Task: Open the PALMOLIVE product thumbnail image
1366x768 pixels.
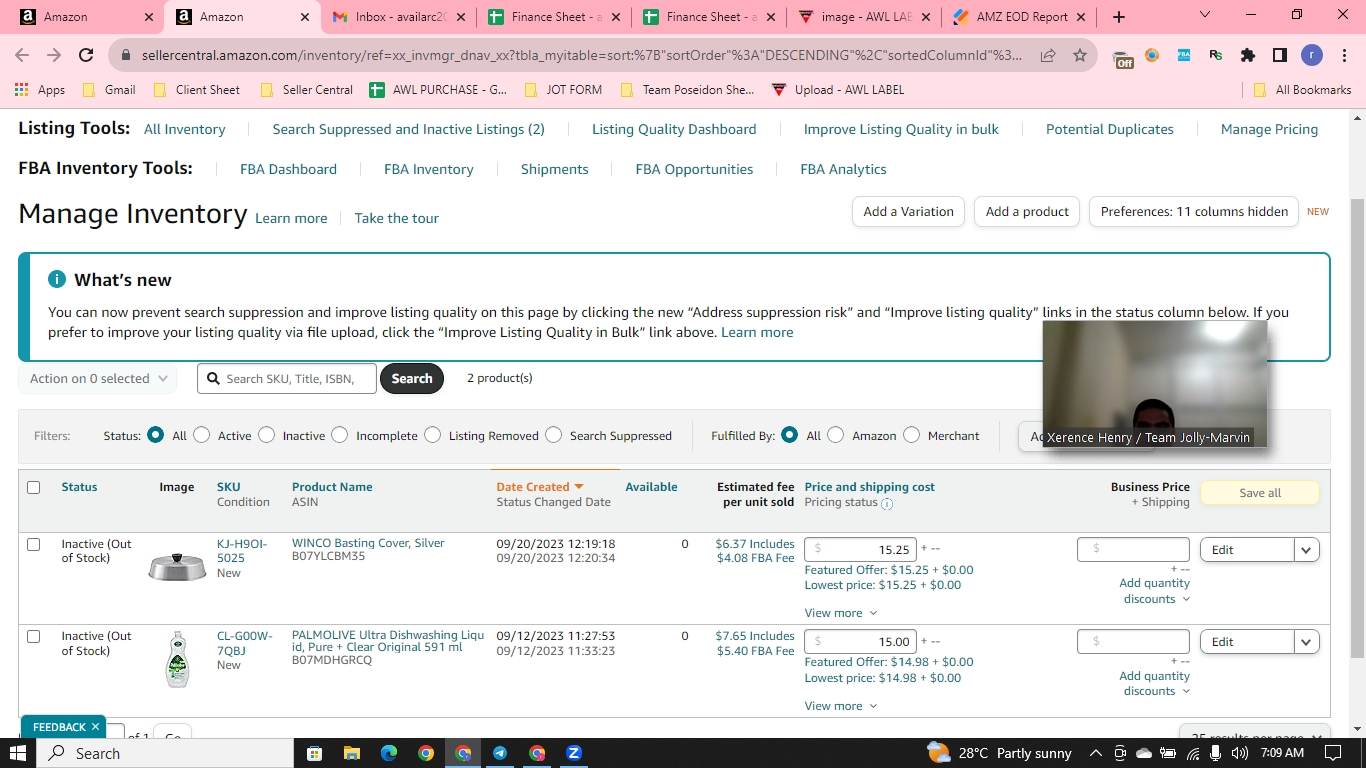Action: [177, 659]
